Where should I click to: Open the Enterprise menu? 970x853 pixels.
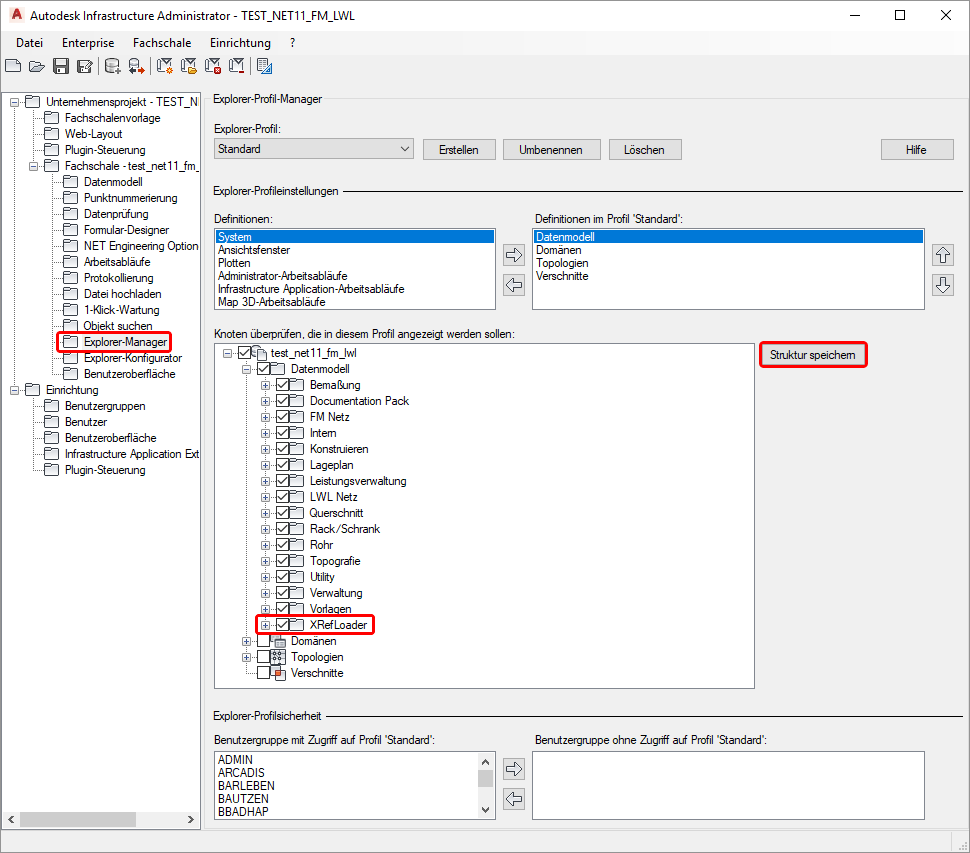pyautogui.click(x=88, y=43)
